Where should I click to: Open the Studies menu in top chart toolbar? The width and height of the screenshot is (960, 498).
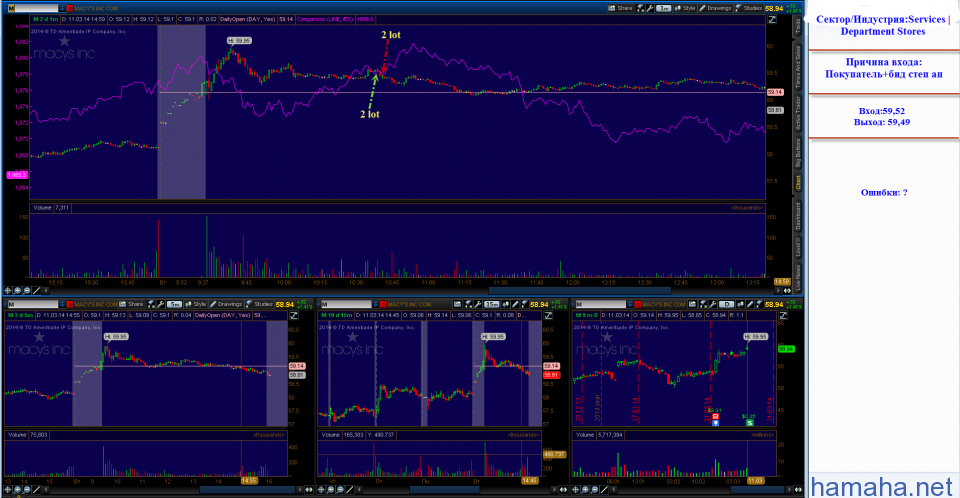click(749, 9)
